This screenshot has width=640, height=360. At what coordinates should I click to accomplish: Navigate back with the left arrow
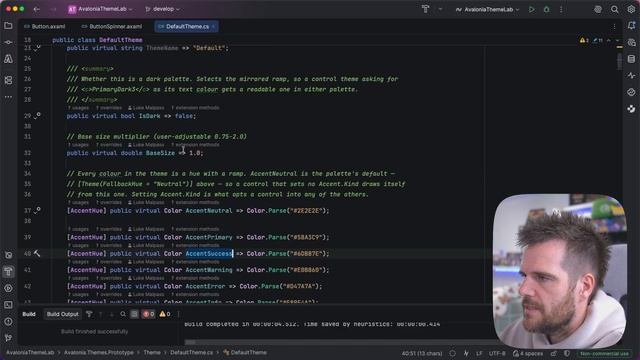(37, 9)
